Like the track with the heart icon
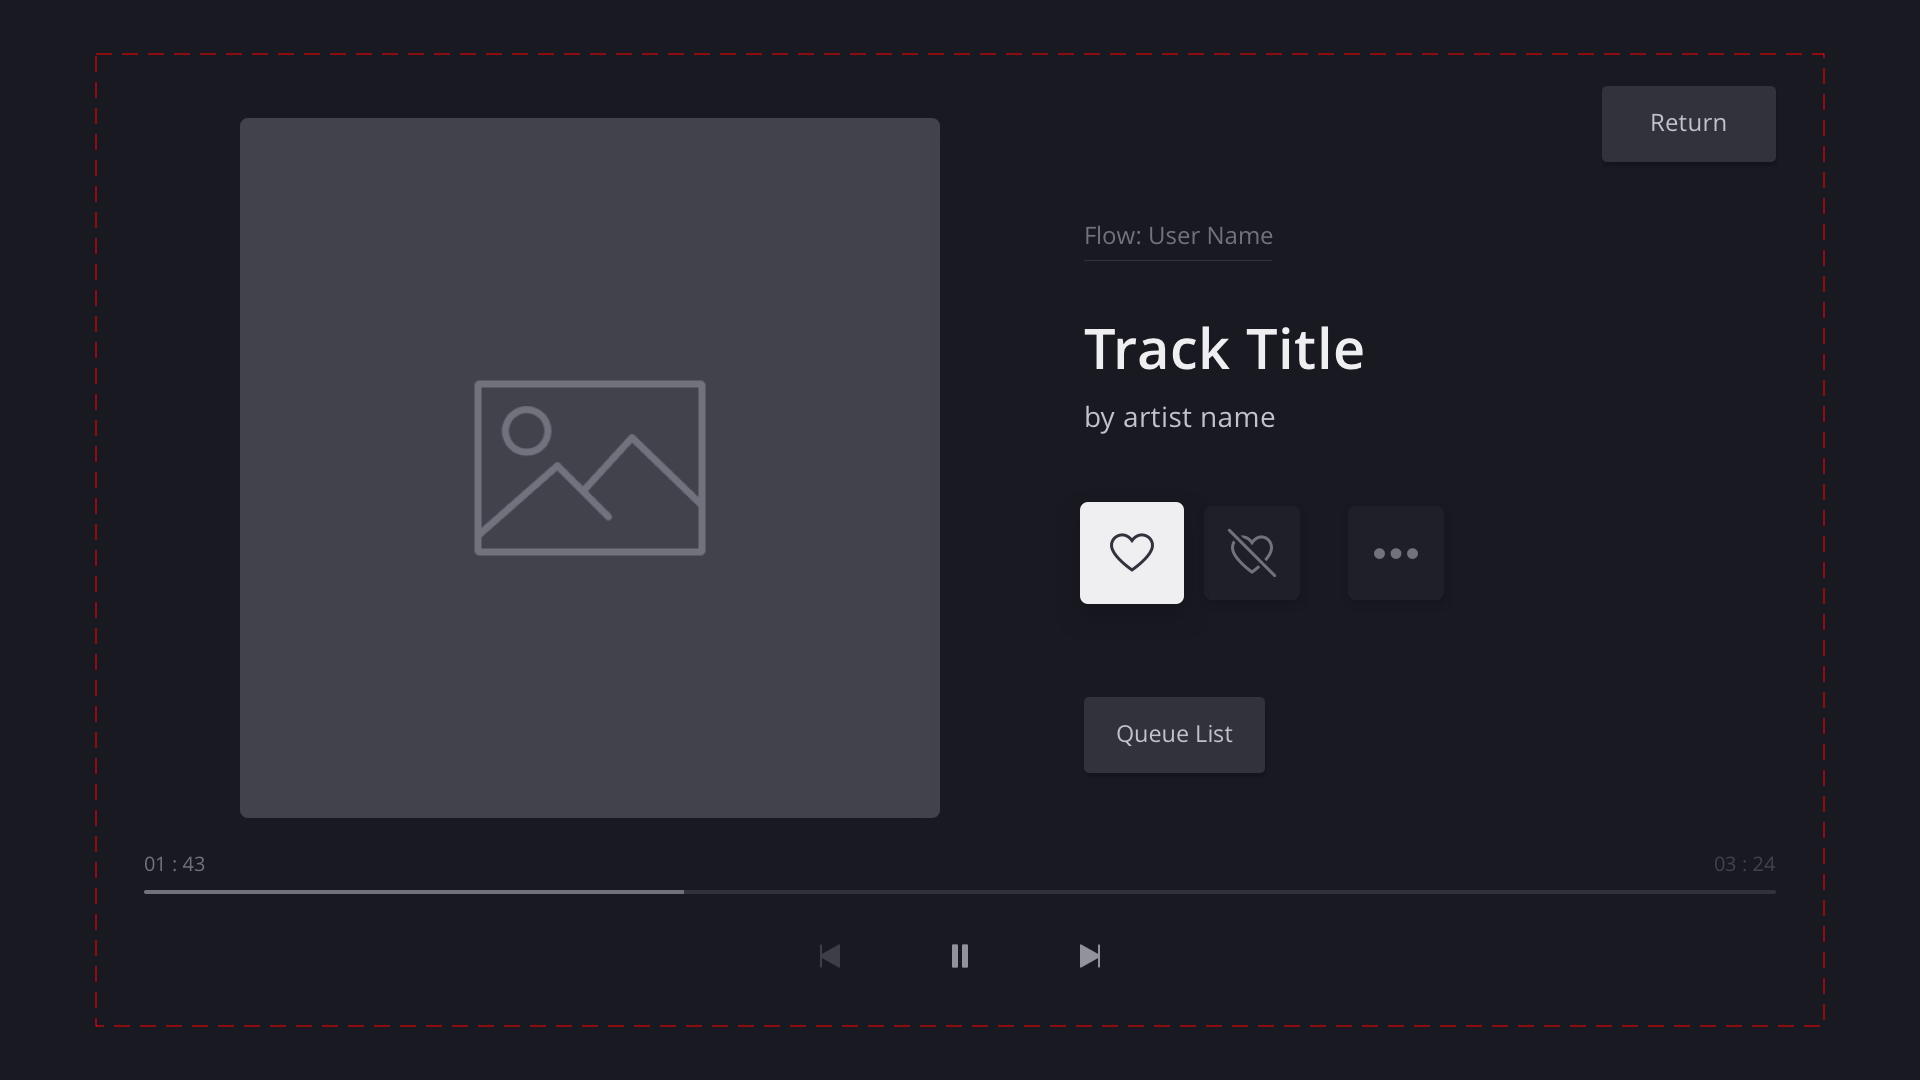 [x=1131, y=553]
